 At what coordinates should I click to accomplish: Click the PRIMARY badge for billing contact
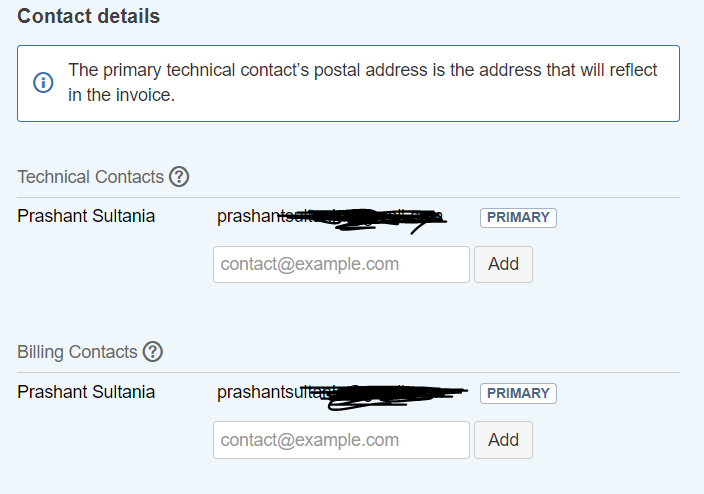point(518,393)
